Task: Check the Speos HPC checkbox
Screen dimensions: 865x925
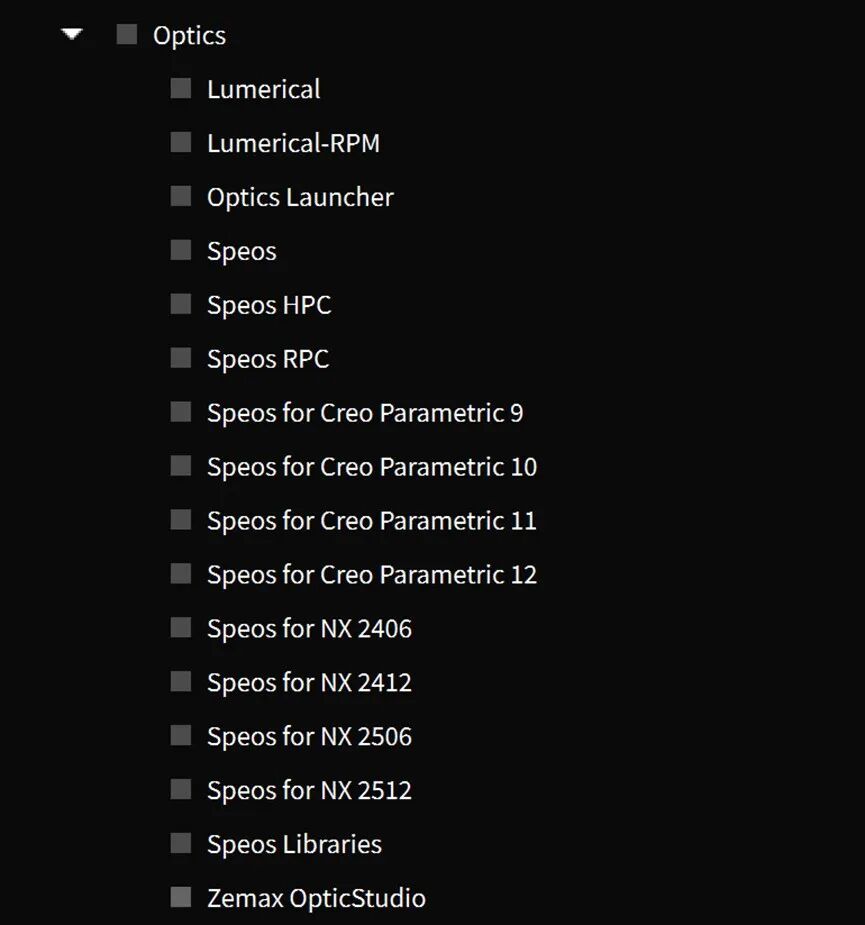Action: coord(181,304)
